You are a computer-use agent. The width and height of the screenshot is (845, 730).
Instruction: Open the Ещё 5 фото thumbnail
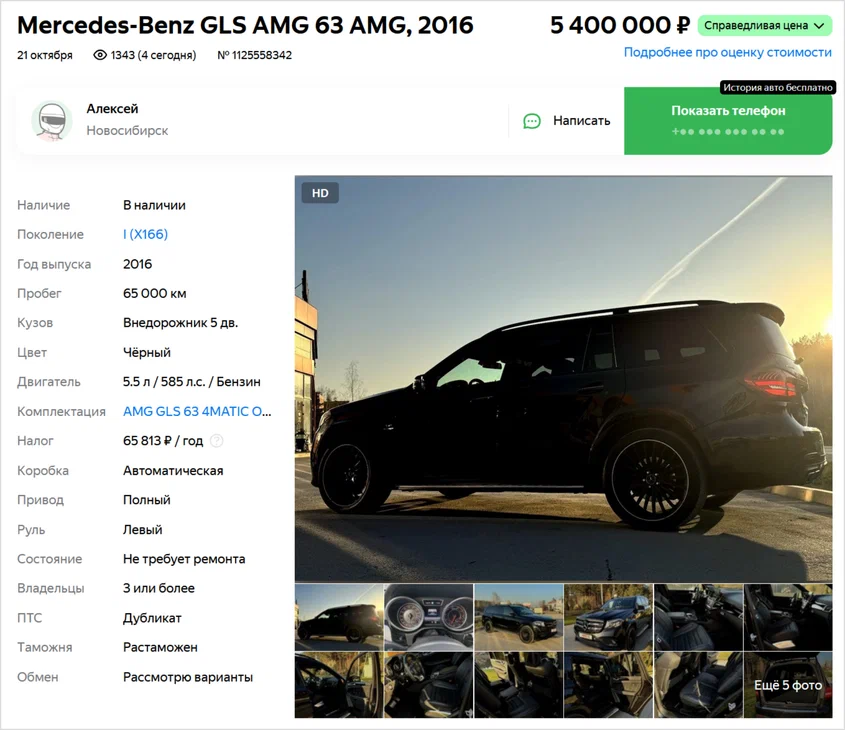788,685
